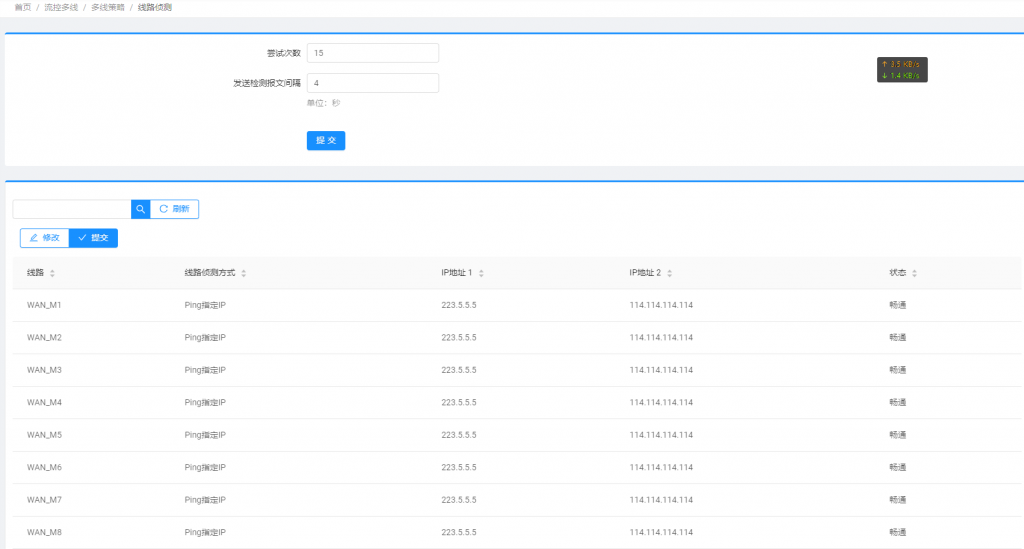Click the table search text box
The width and height of the screenshot is (1024, 549).
(x=72, y=209)
